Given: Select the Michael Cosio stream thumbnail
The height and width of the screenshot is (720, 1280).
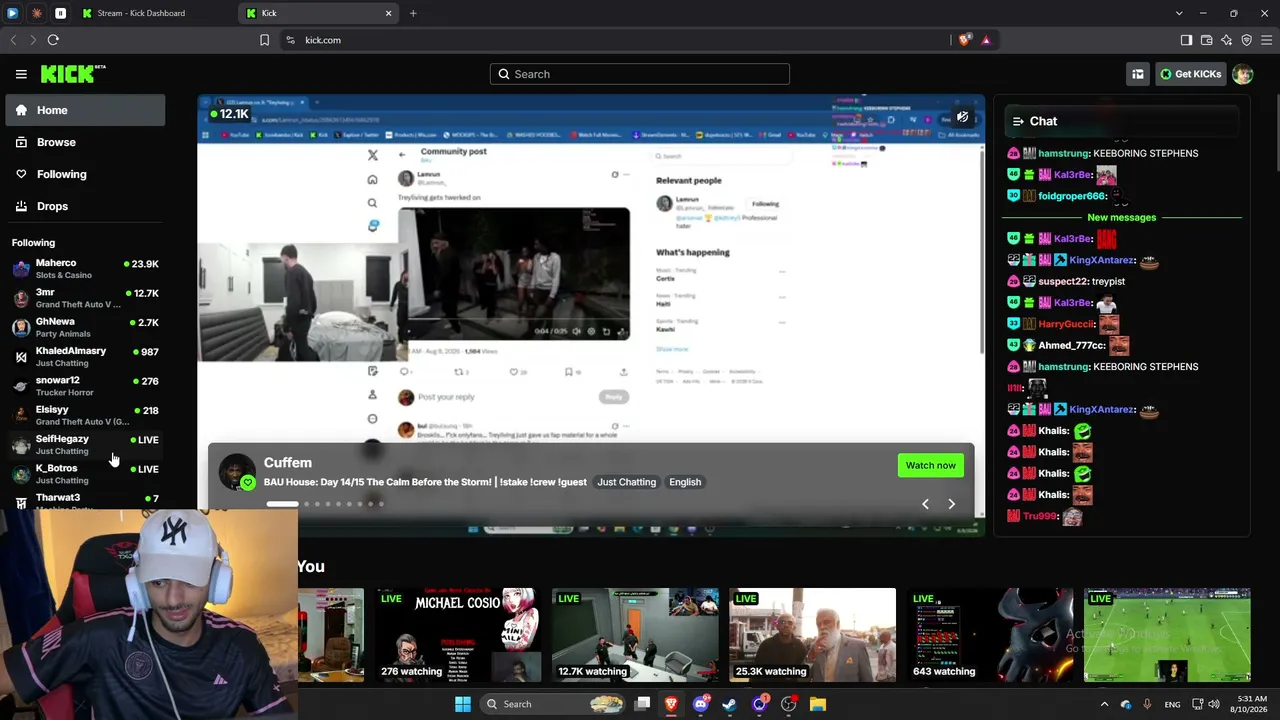Looking at the screenshot, I should pos(458,635).
